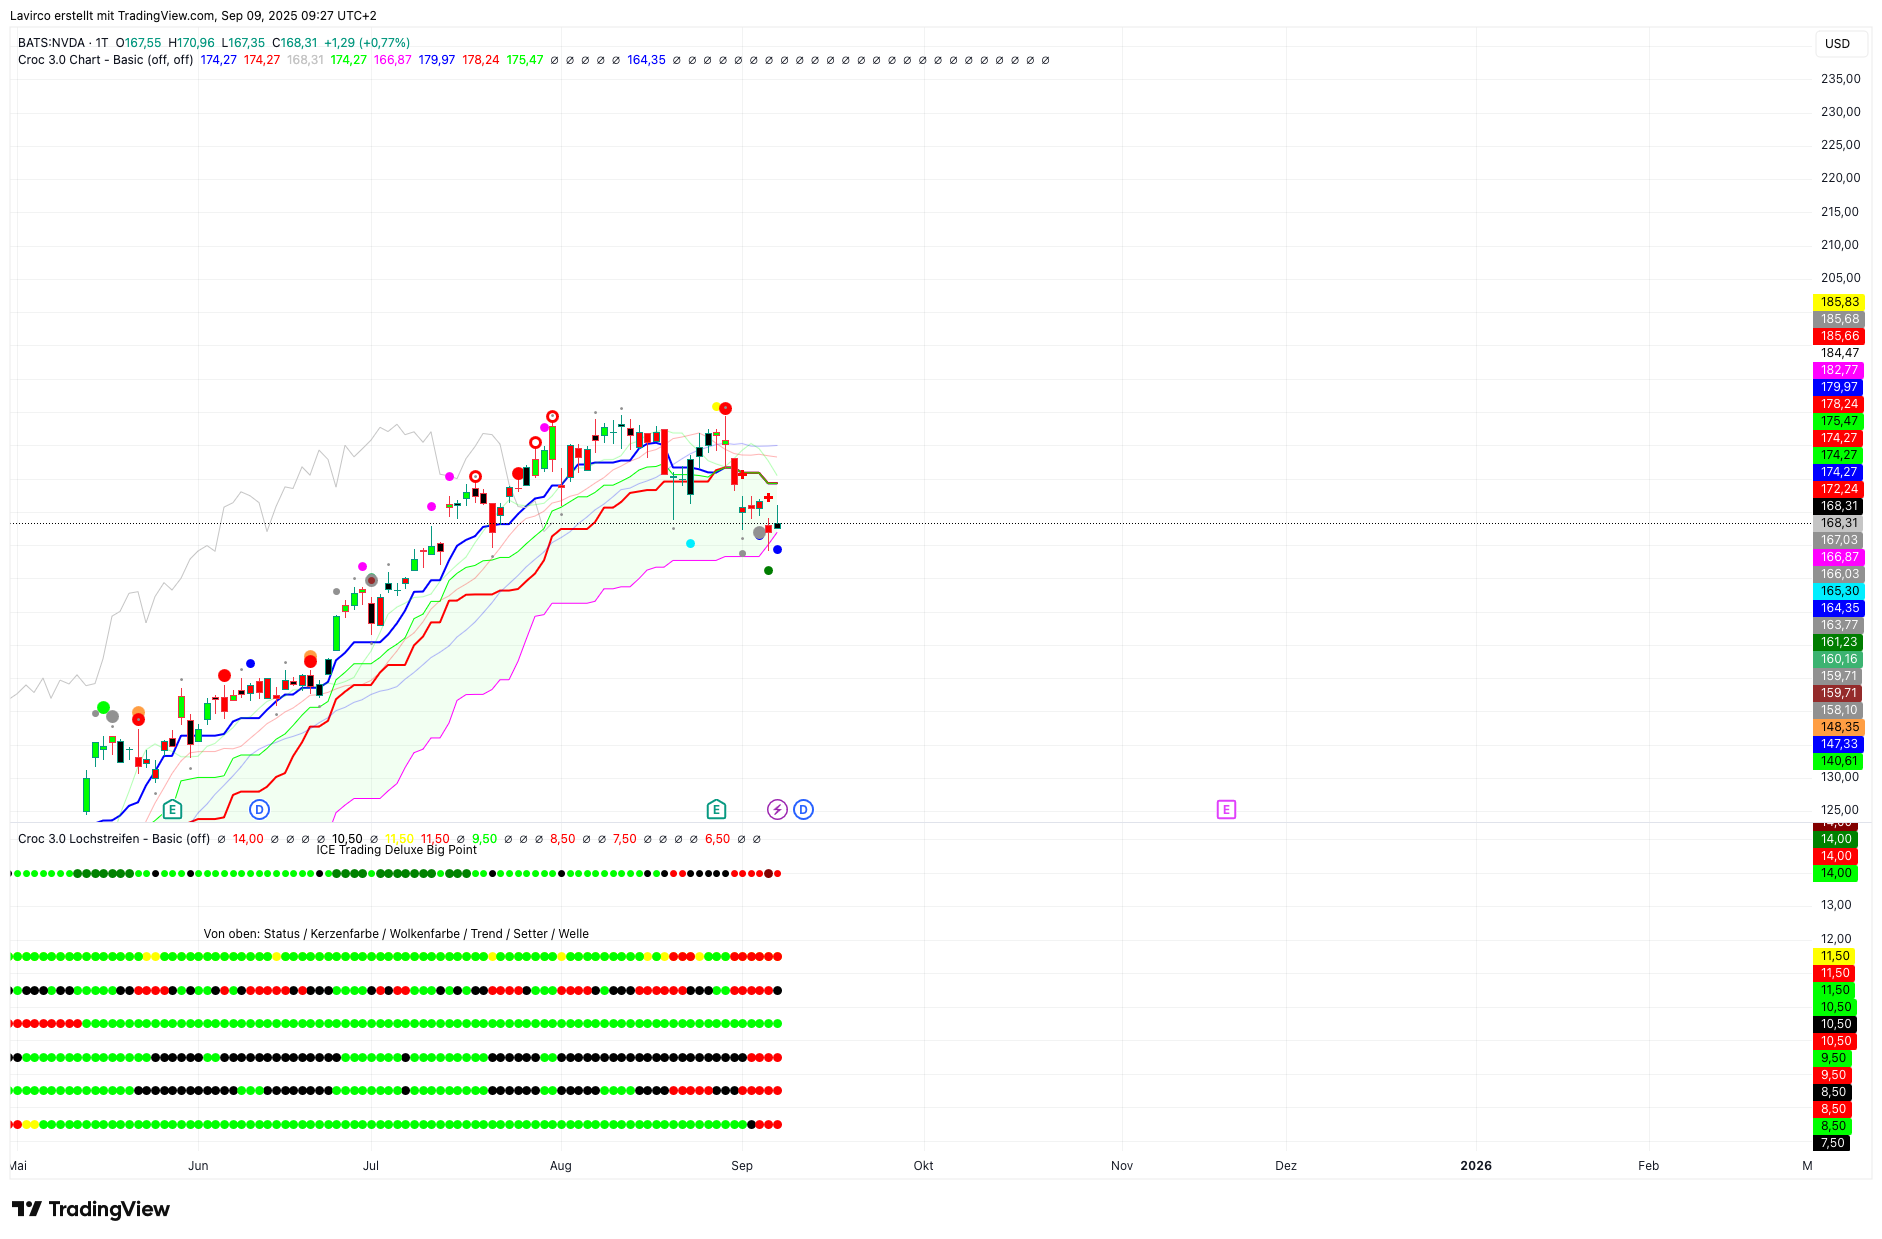Click the yellow 185,83 price label

point(1839,302)
